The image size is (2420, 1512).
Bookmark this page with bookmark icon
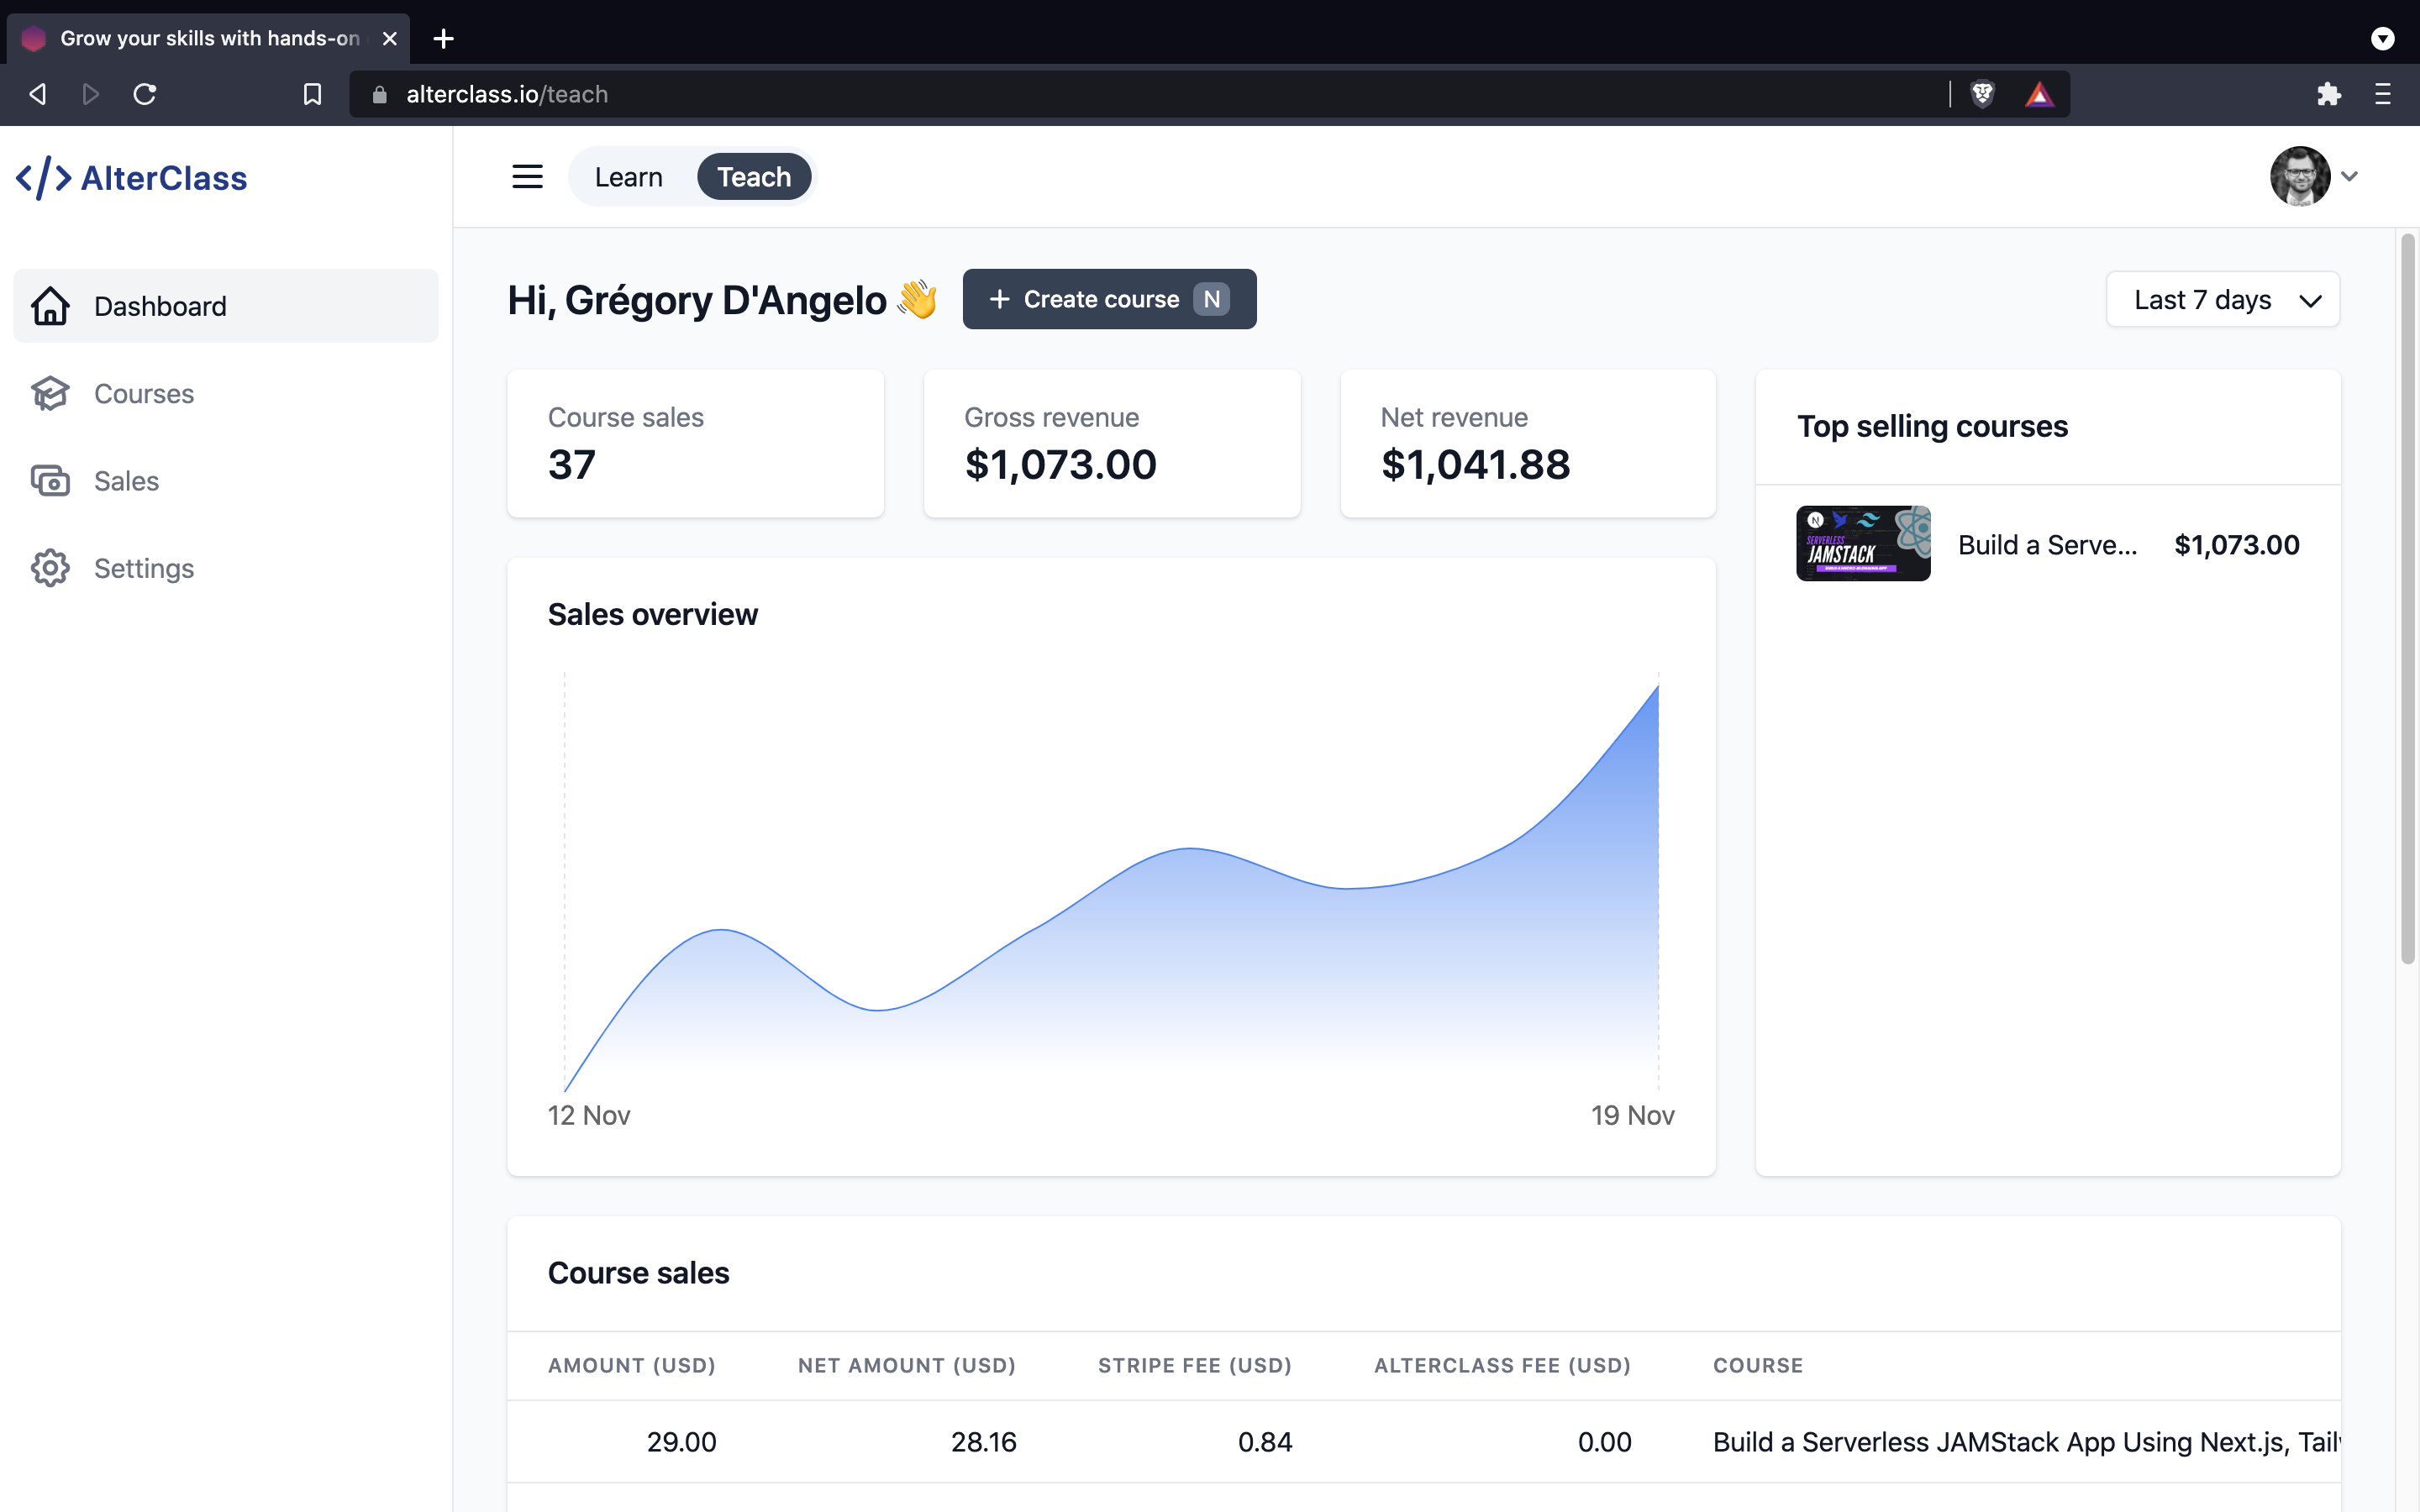(x=312, y=94)
